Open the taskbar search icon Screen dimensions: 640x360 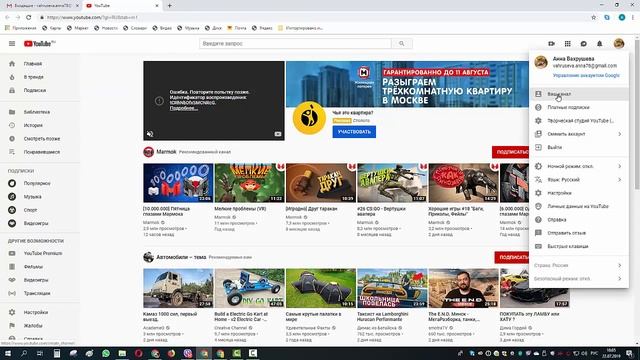24,353
